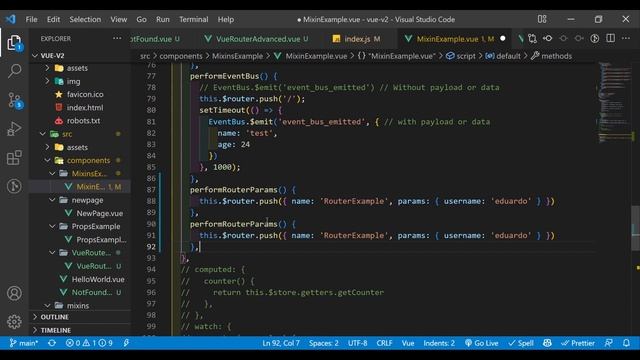This screenshot has height=360, width=640.
Task: Open the Help menu
Action: (226, 19)
